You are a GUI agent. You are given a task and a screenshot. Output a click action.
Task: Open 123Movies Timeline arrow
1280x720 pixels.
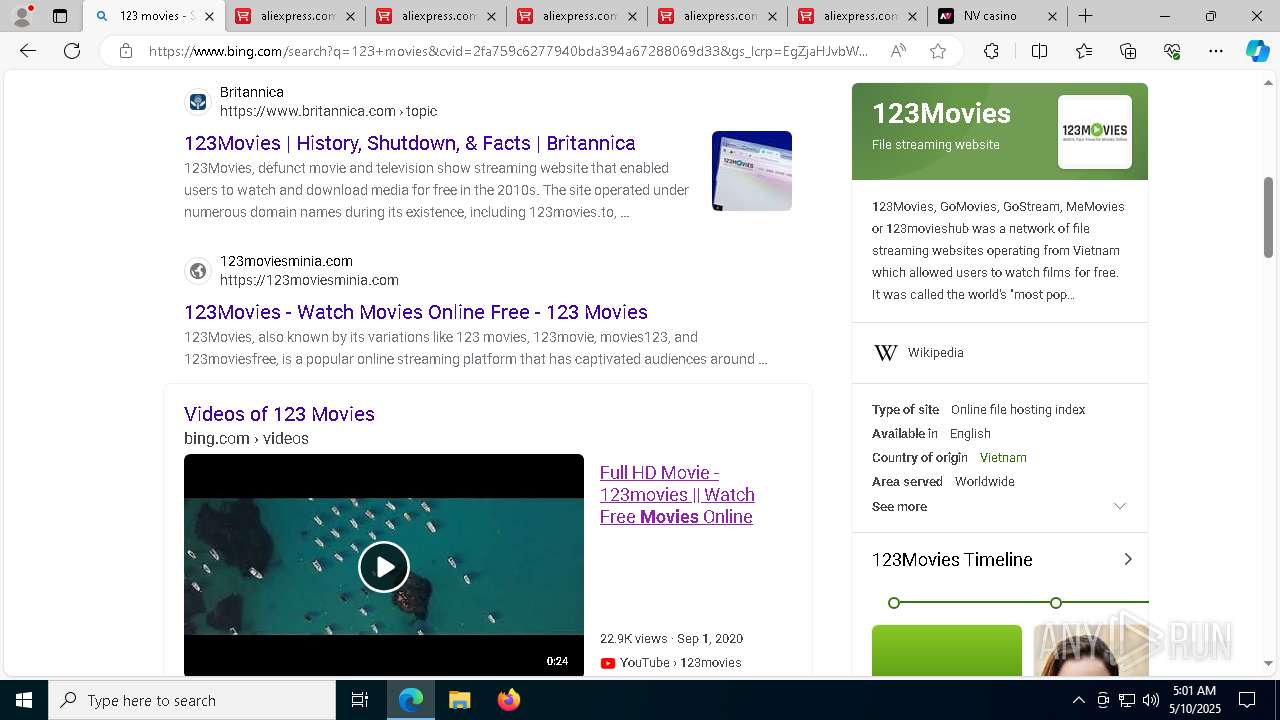pyautogui.click(x=1128, y=560)
